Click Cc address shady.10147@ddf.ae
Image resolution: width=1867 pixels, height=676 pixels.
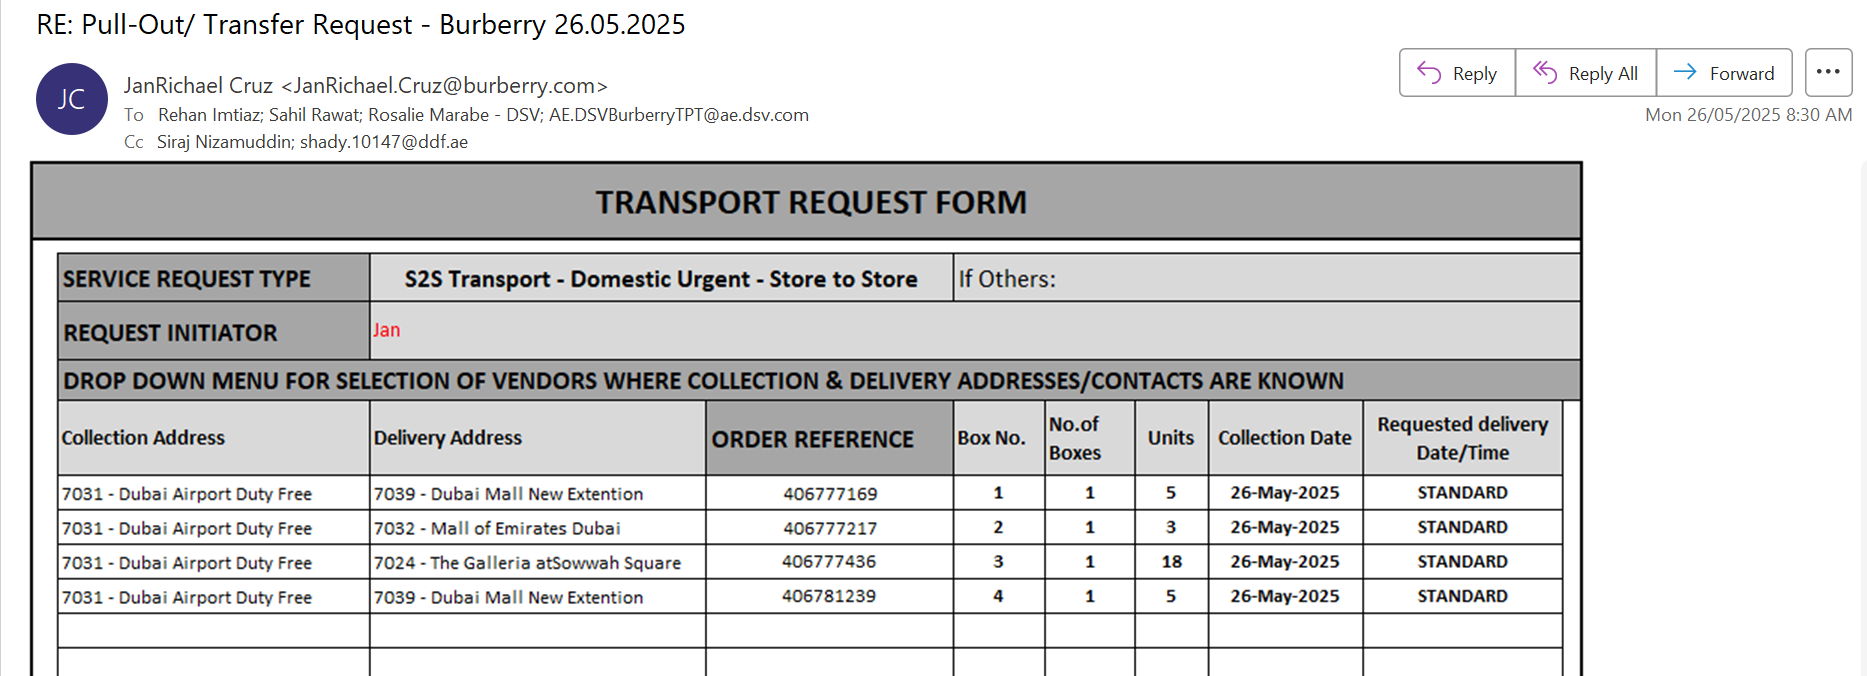pos(384,142)
